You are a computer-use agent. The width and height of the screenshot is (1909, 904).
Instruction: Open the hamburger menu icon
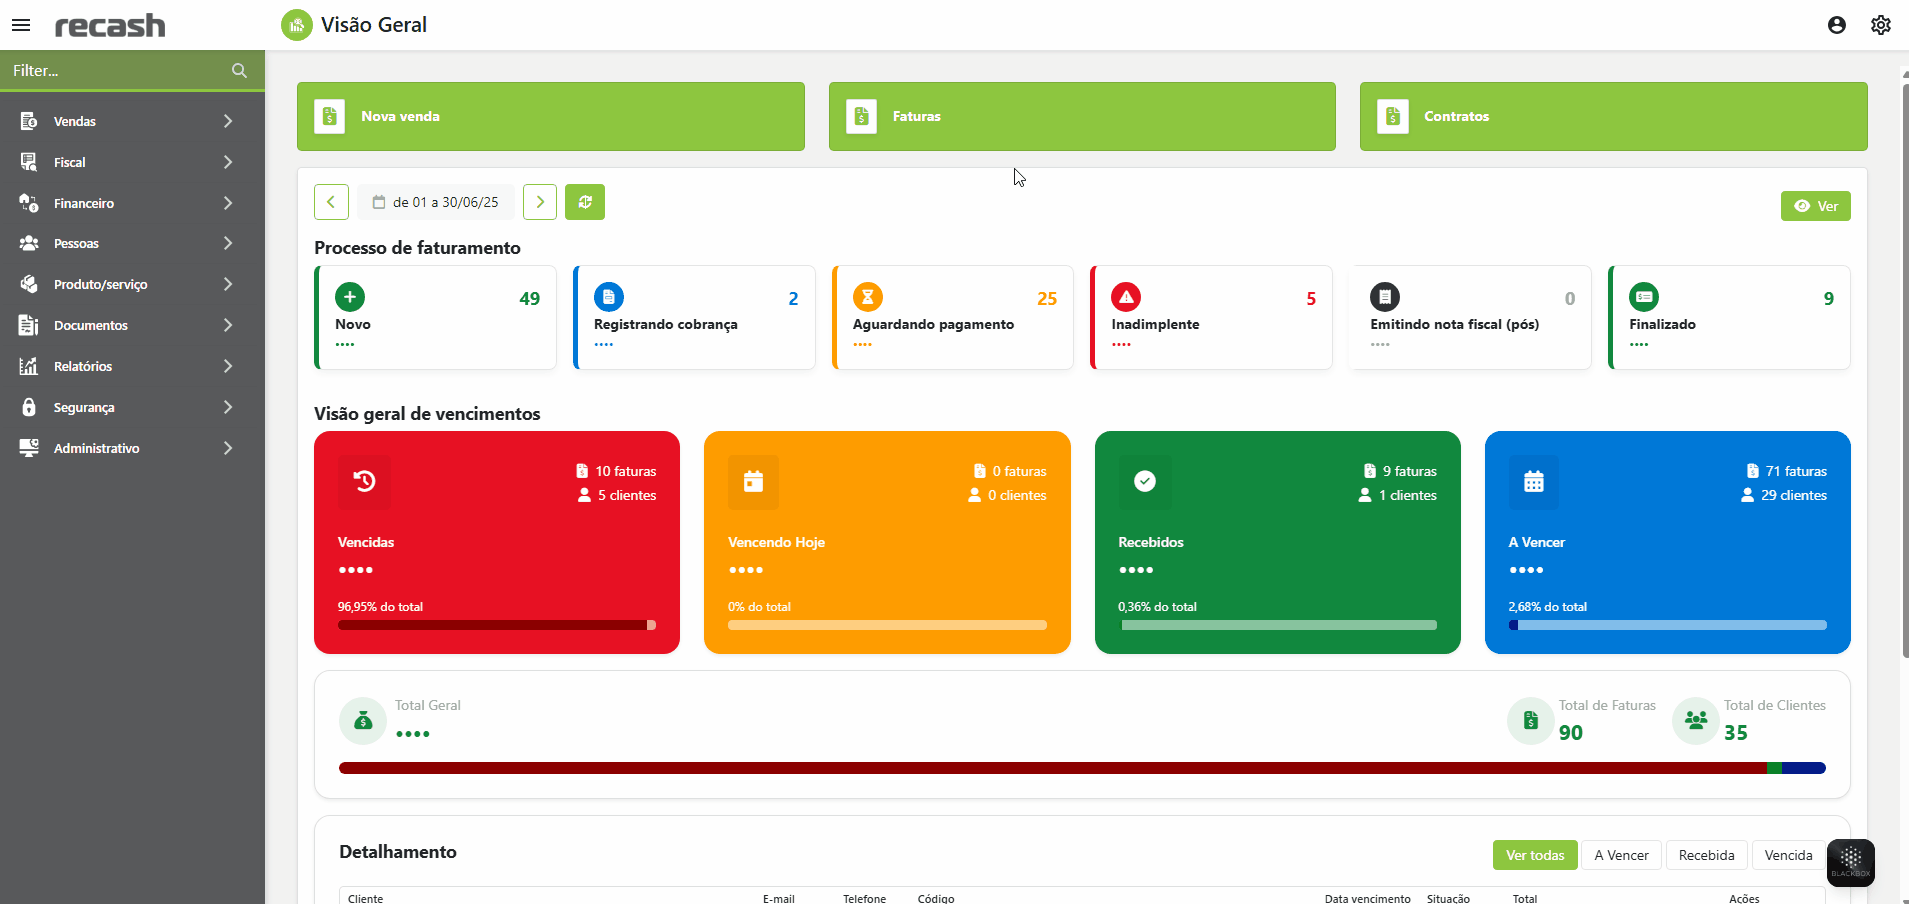[x=21, y=25]
